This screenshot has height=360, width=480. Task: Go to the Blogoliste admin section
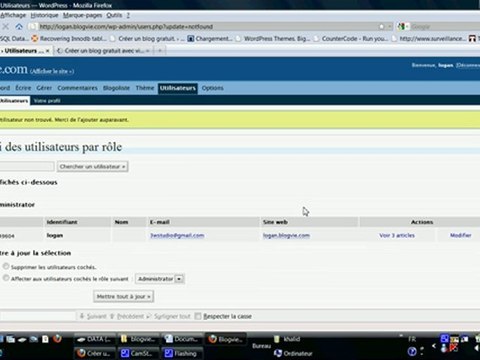point(116,88)
